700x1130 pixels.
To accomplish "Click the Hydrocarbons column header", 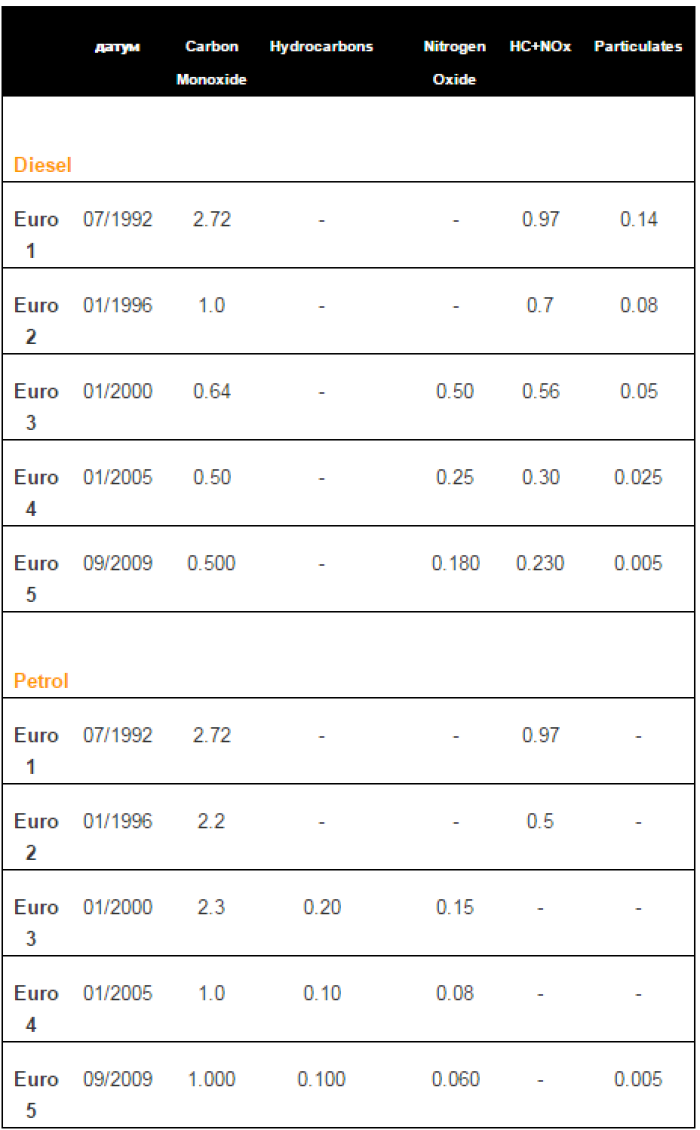I will pyautogui.click(x=321, y=47).
